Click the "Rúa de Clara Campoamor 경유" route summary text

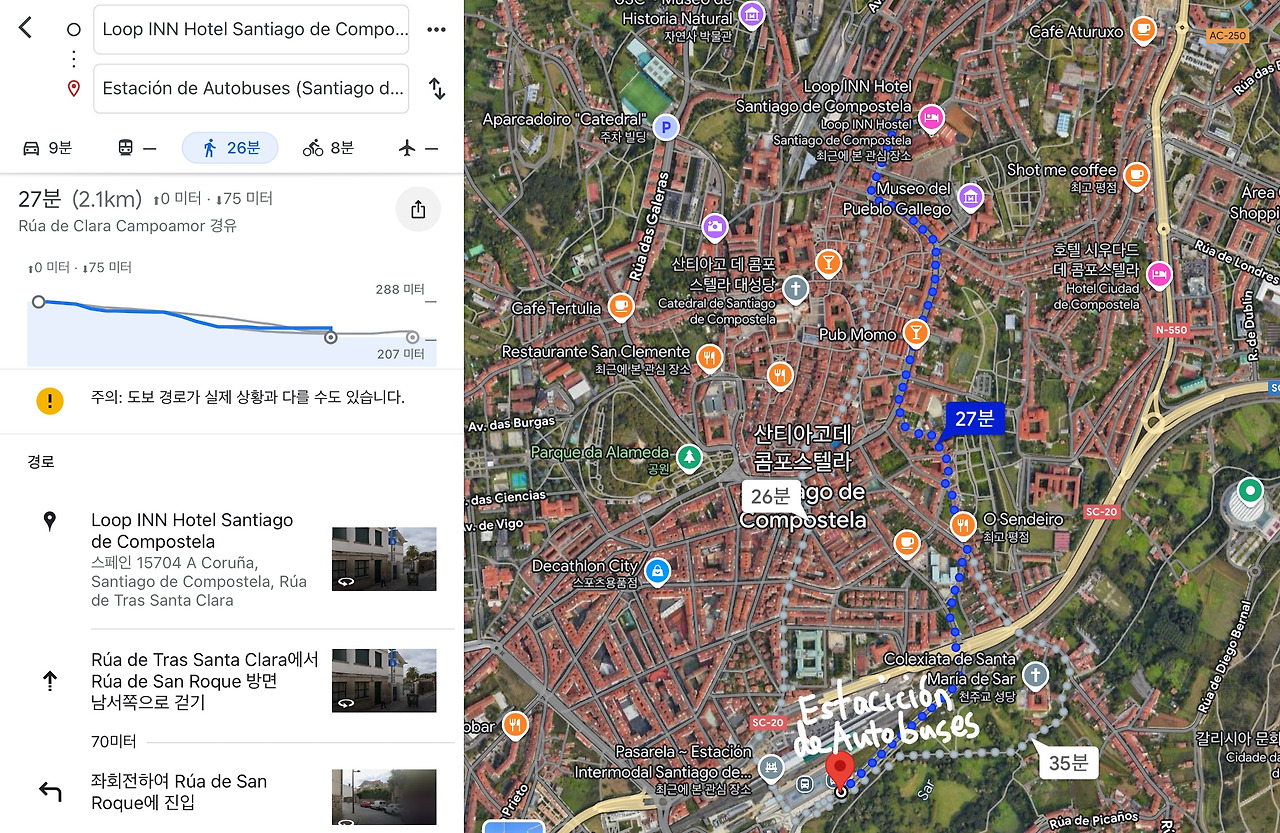(x=128, y=226)
